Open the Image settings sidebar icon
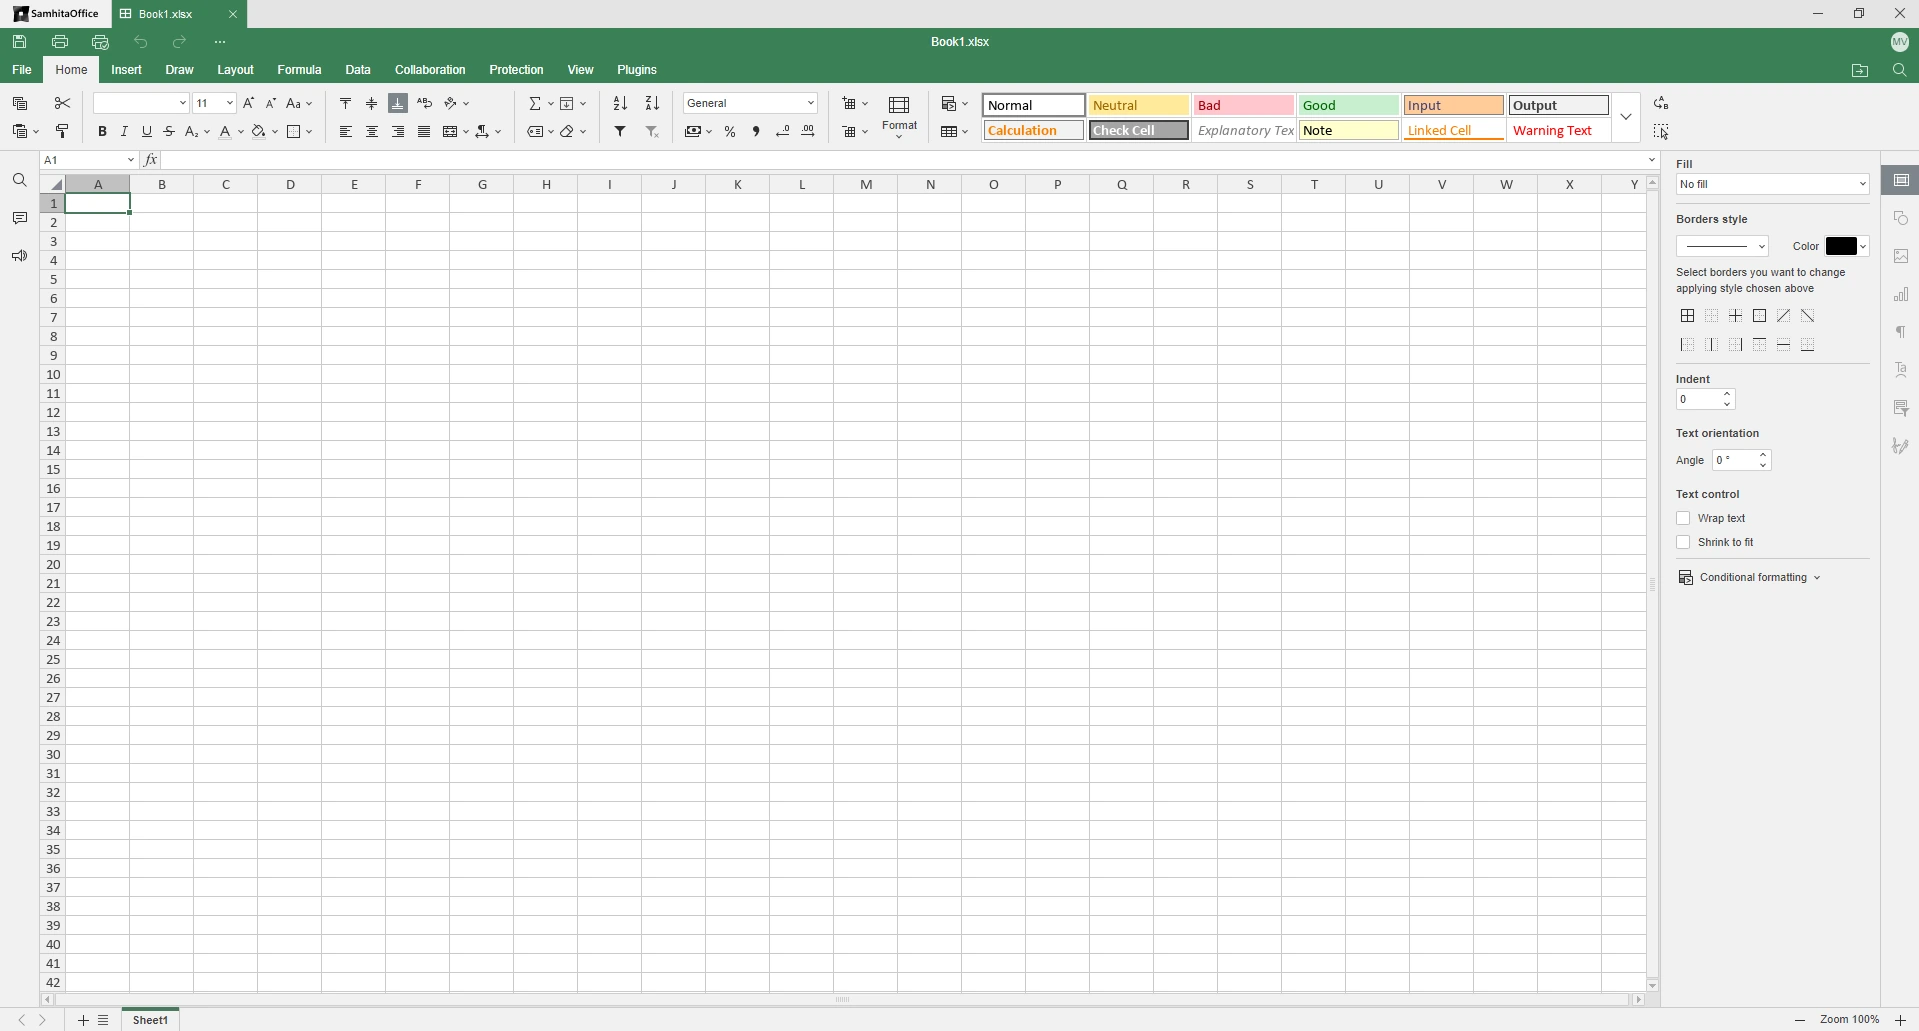1919x1031 pixels. click(1901, 256)
